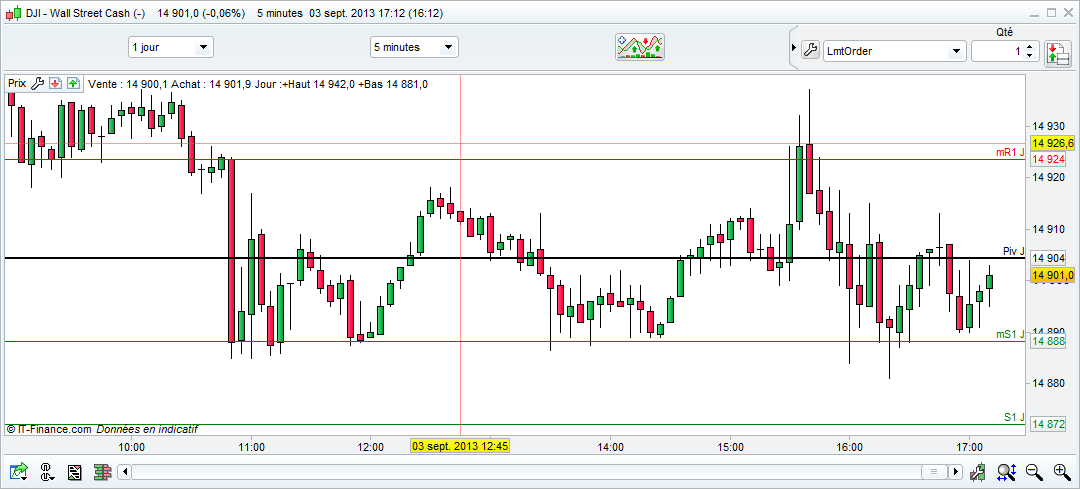Open order settings wrench next to LmtOrder
The image size is (1080, 489).
(810, 50)
